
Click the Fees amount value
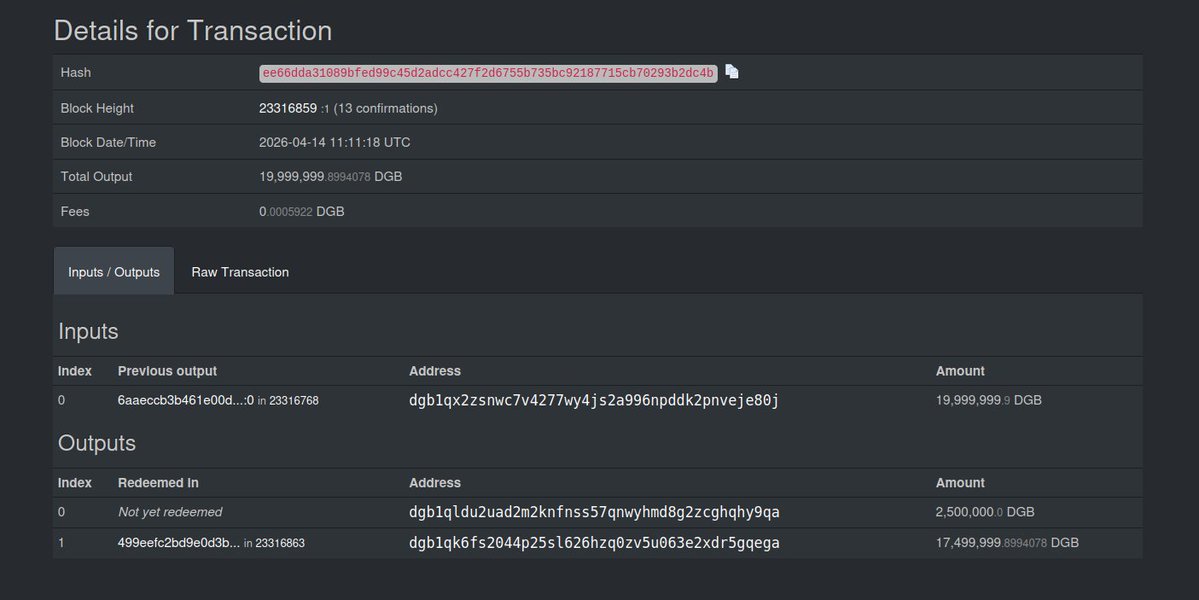tap(301, 212)
